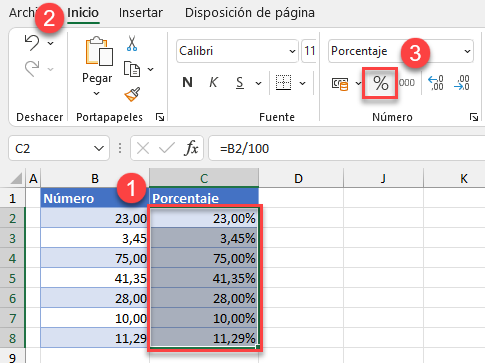Open the Insertar tab

coord(141,13)
